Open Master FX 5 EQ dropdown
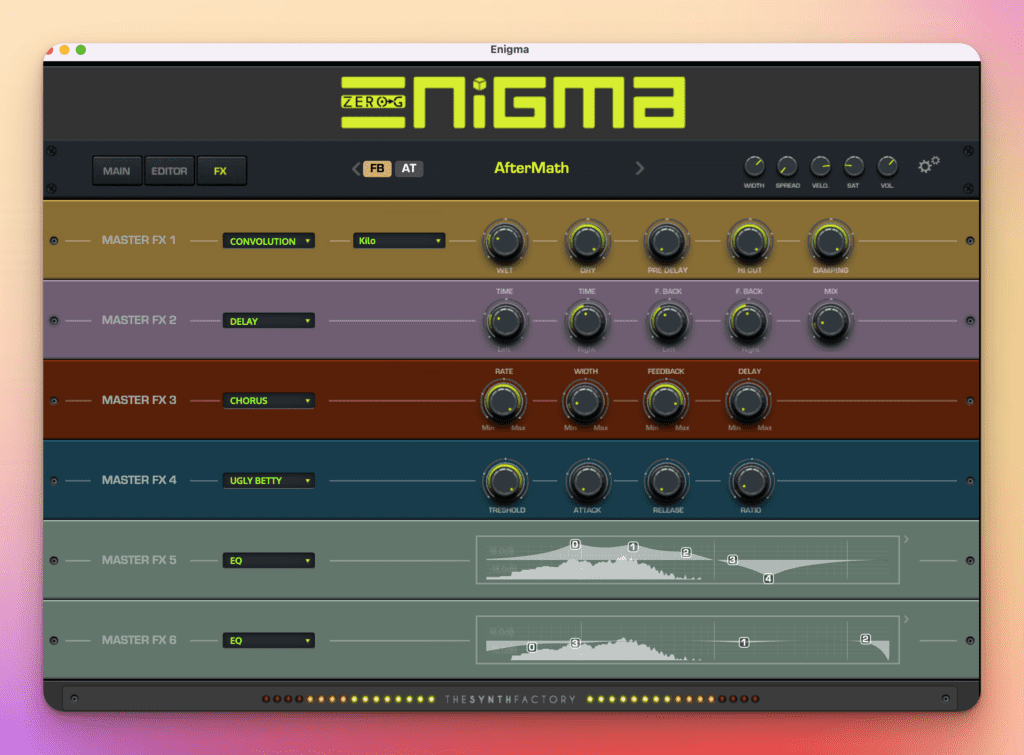This screenshot has width=1024, height=755. [x=268, y=560]
